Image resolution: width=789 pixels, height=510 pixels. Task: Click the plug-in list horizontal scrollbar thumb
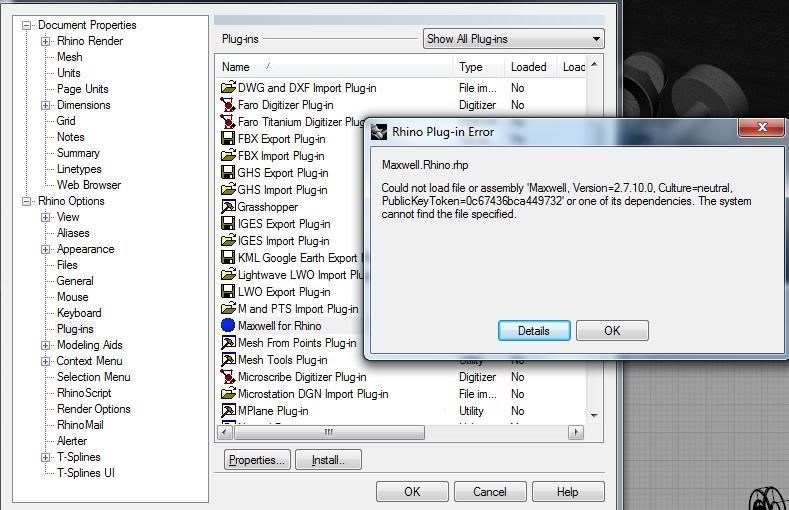point(329,432)
